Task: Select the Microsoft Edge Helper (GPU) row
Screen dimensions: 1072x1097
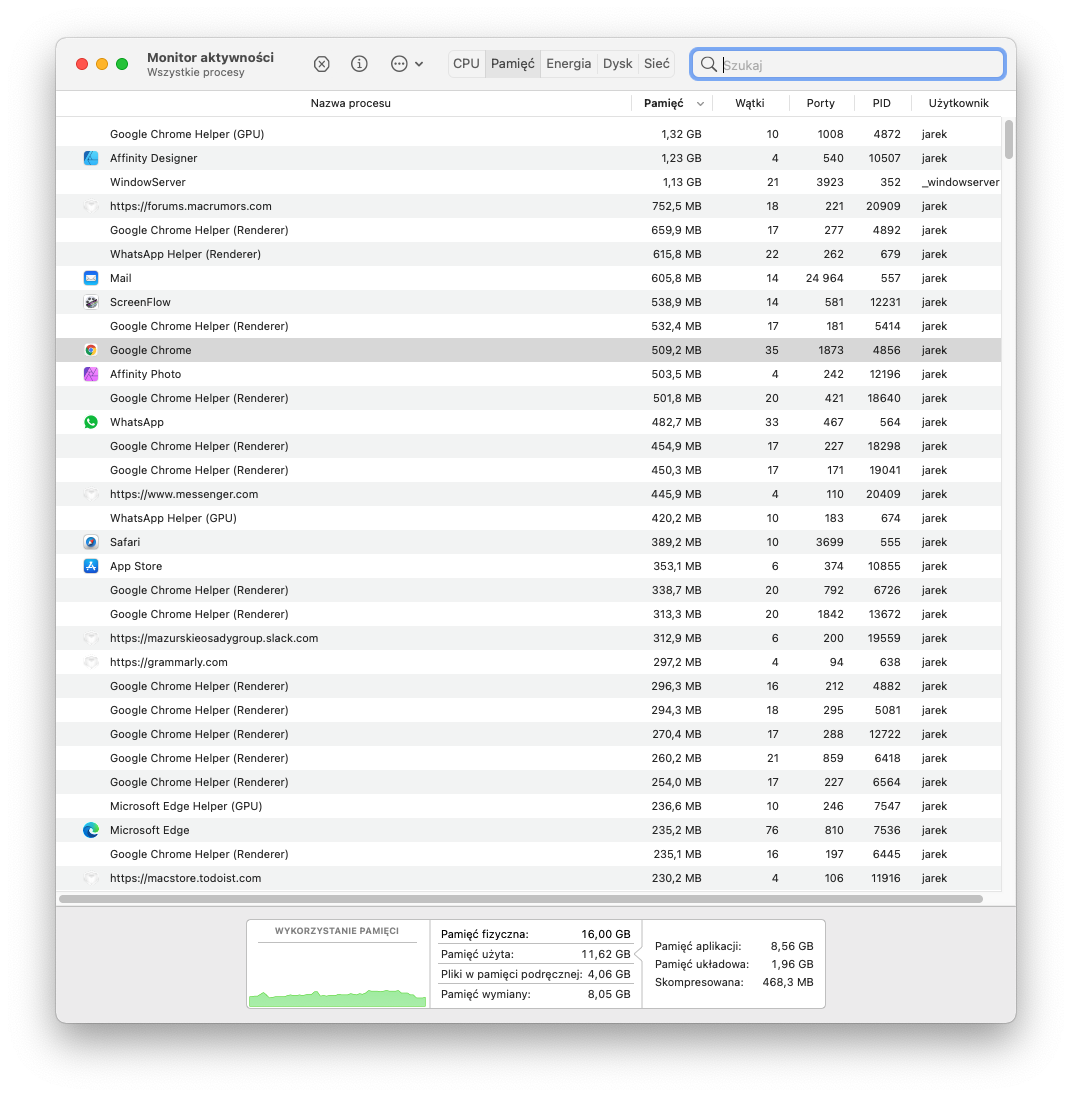Action: [528, 807]
